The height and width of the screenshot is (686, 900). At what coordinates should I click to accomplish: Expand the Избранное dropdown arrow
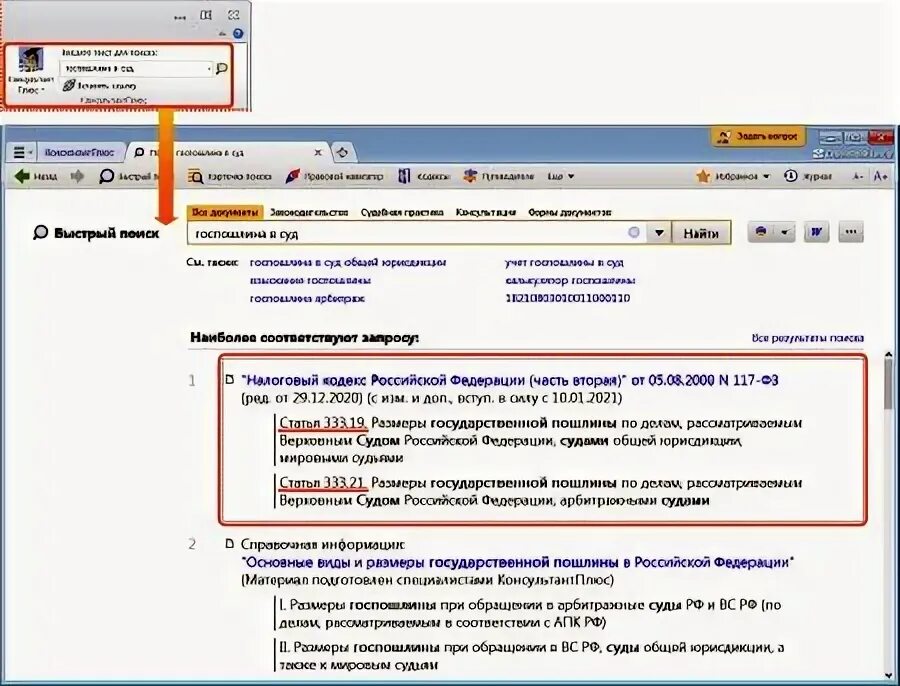pyautogui.click(x=766, y=176)
